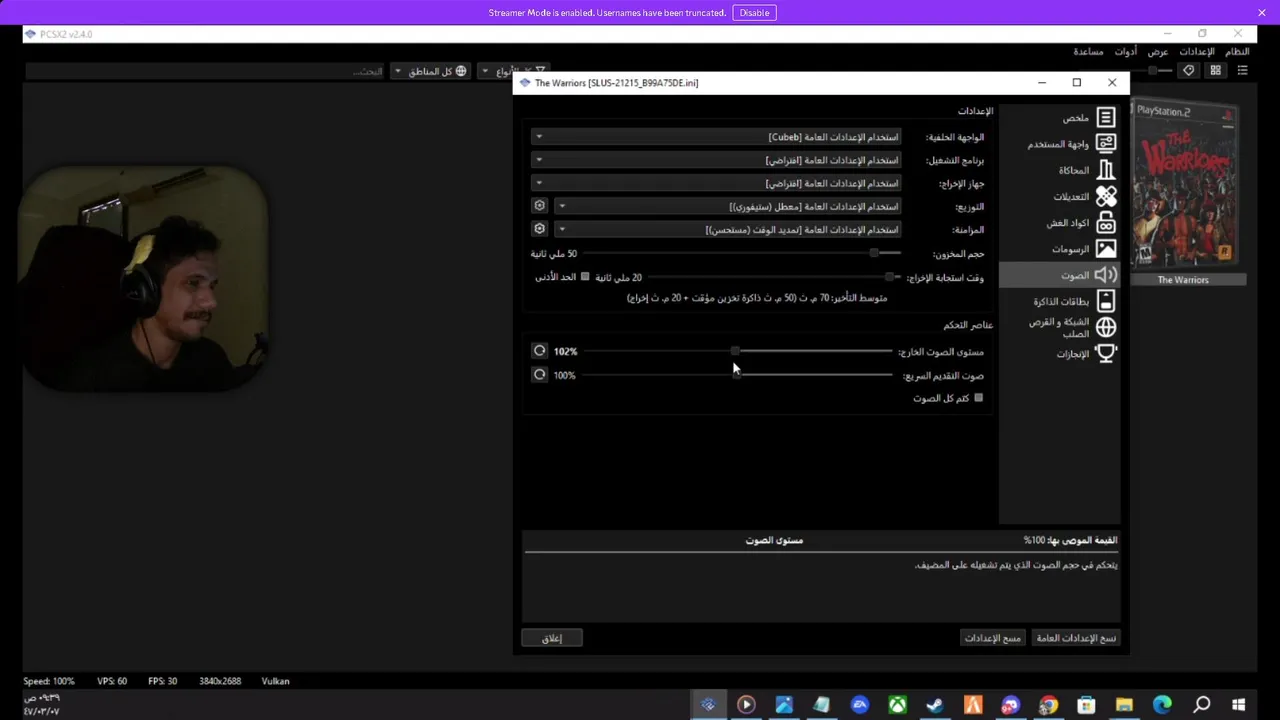Dismiss the Streamer Mode banner
This screenshot has width=1280, height=720.
(1262, 13)
